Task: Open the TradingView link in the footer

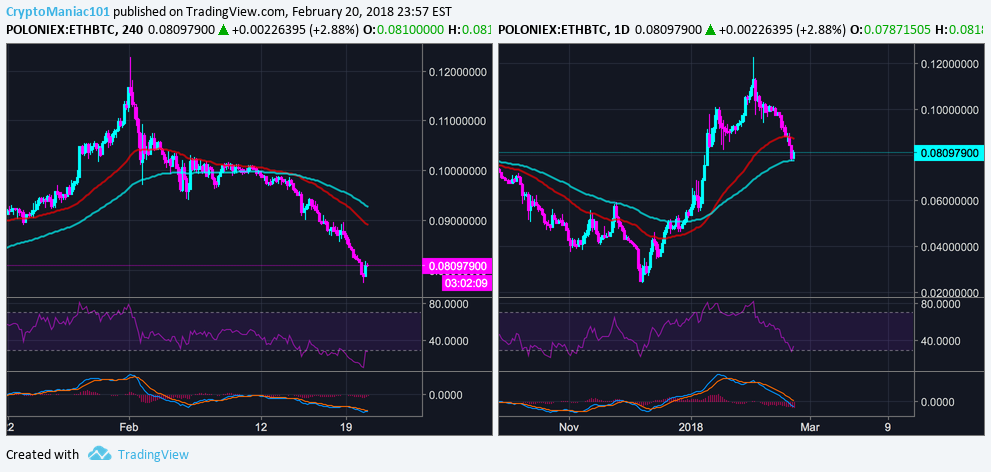Action: coord(152,454)
